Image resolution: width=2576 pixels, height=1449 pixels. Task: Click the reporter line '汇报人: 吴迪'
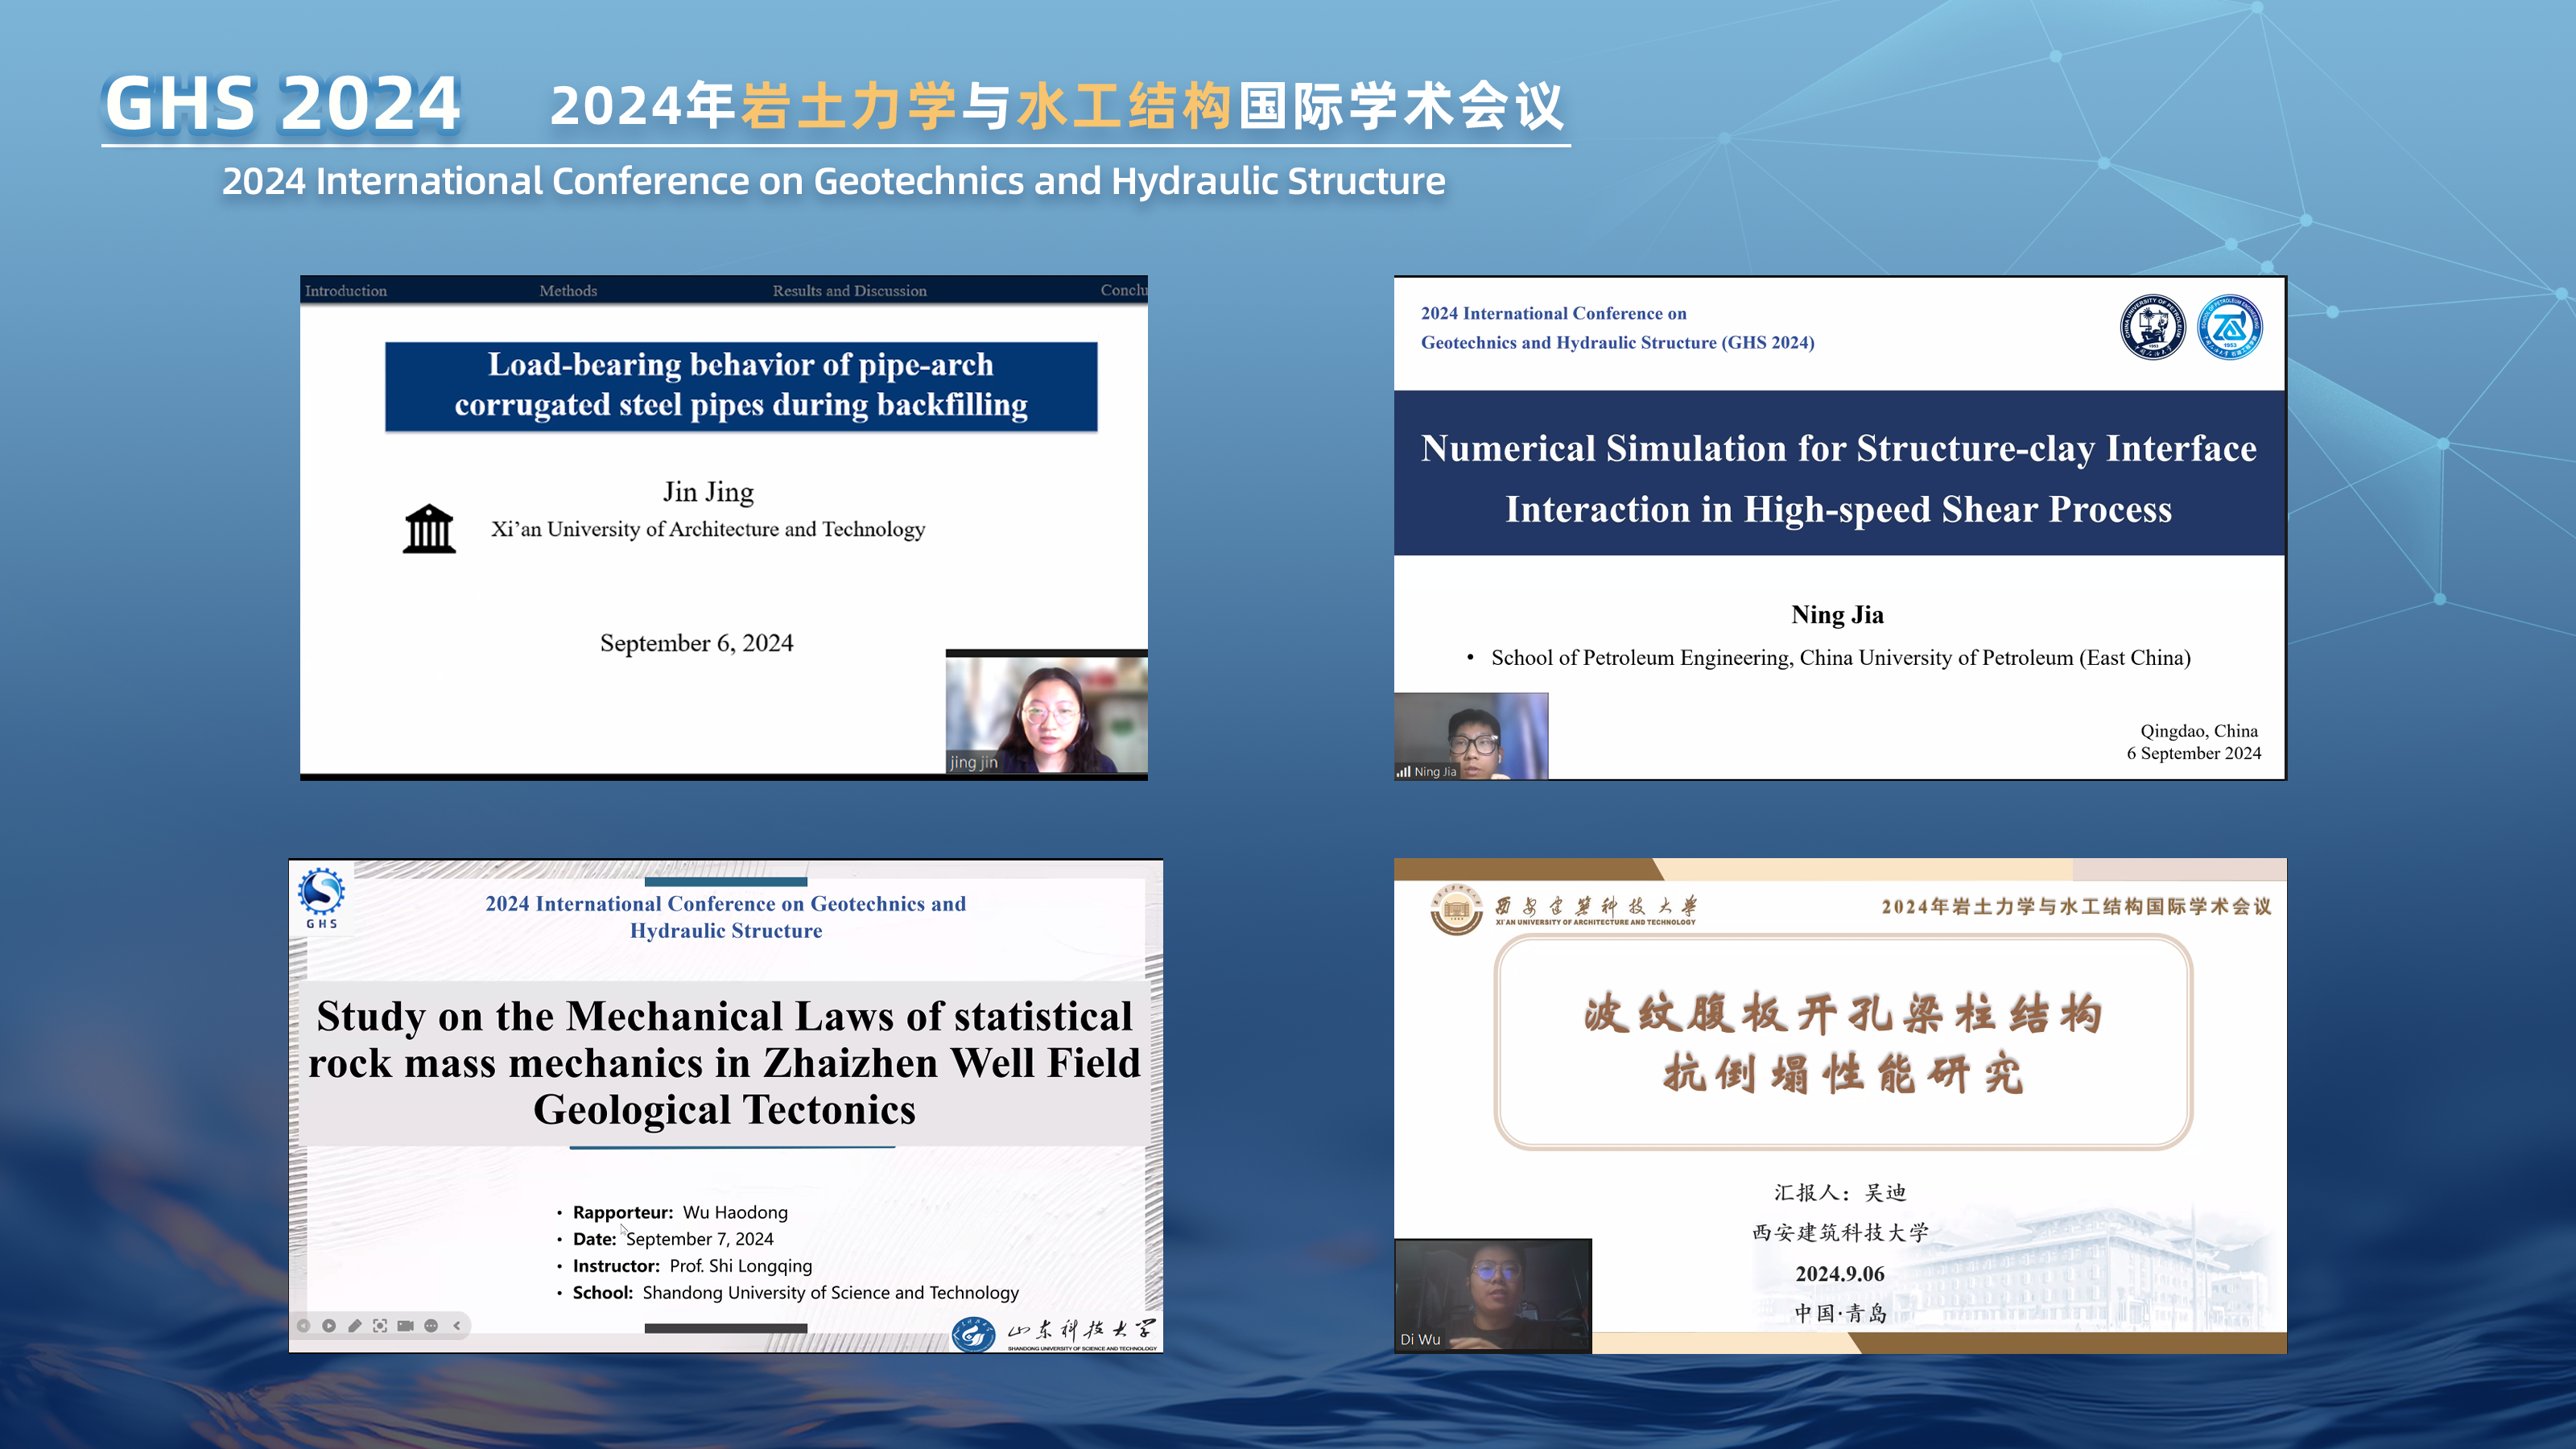1840,1192
